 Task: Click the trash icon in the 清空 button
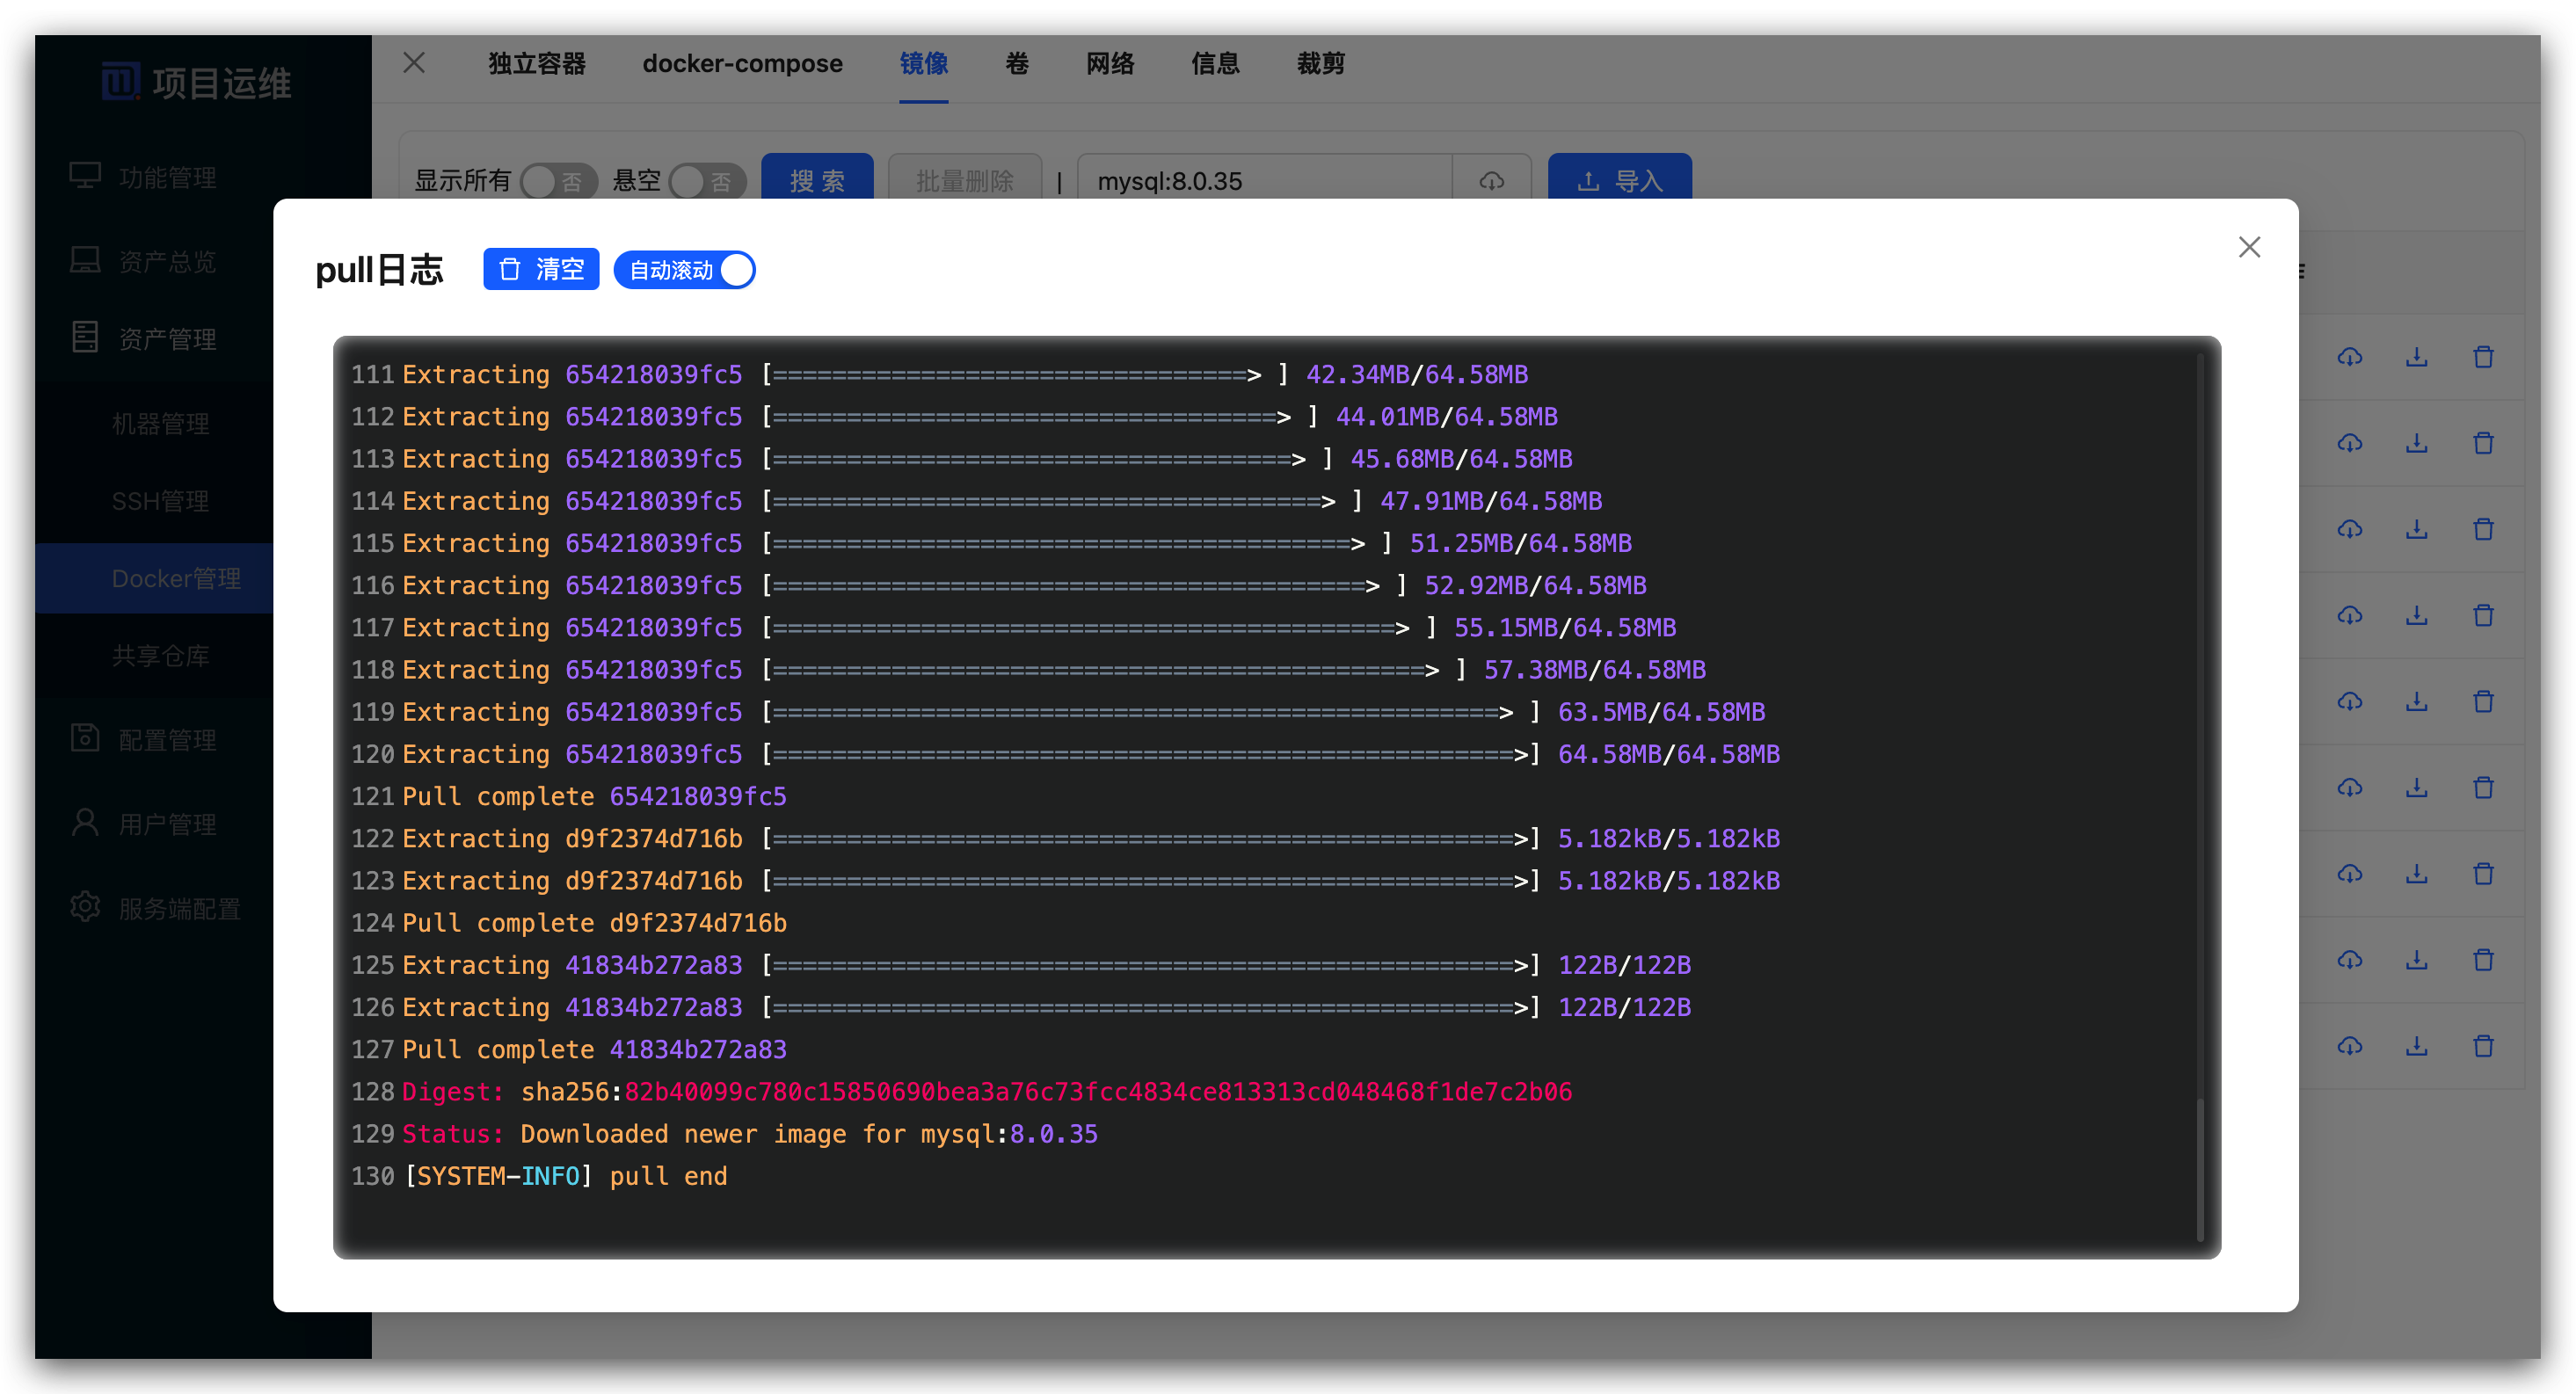[x=510, y=269]
